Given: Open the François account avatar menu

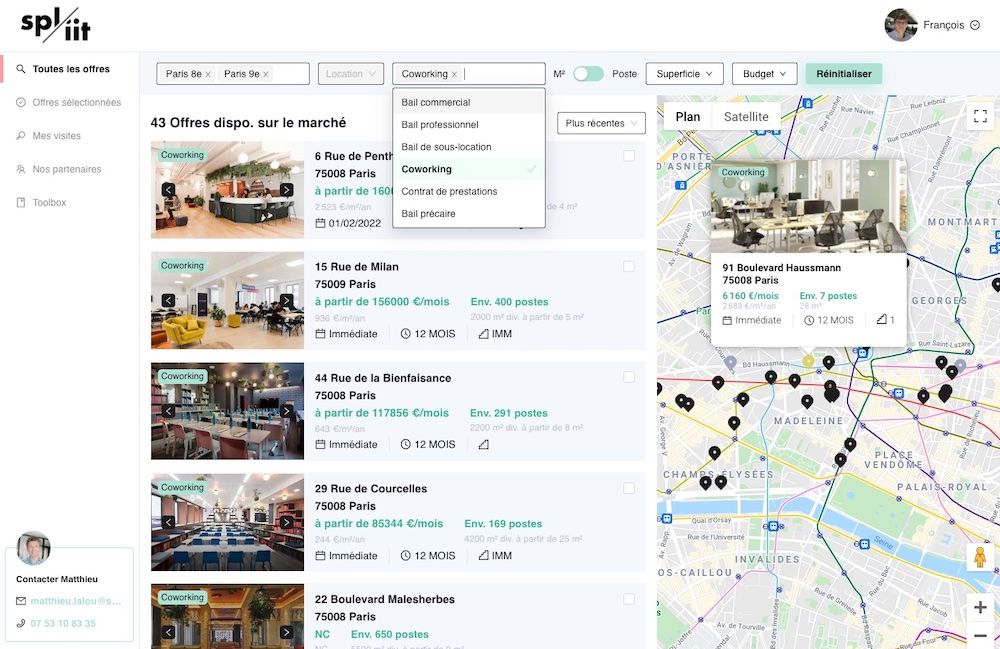Looking at the screenshot, I should (900, 25).
